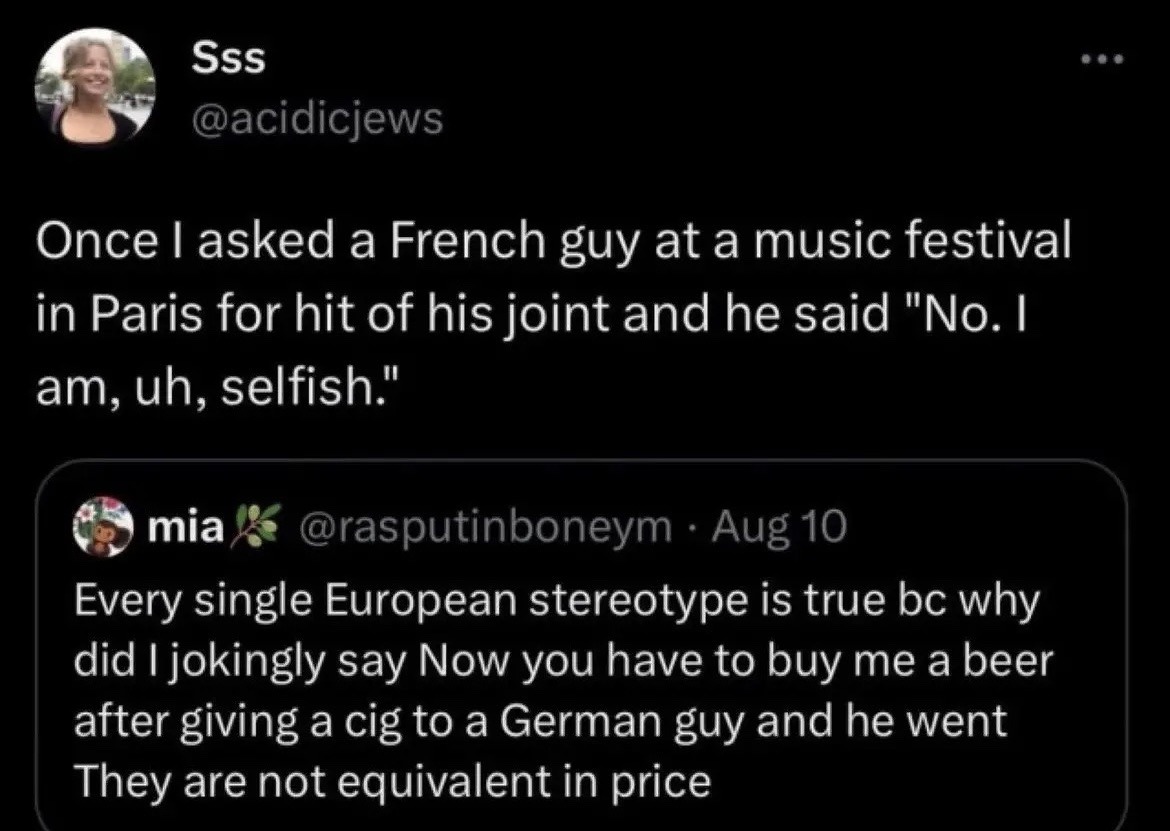
Task: Open the three-dot more options menu
Action: pyautogui.click(x=1103, y=59)
